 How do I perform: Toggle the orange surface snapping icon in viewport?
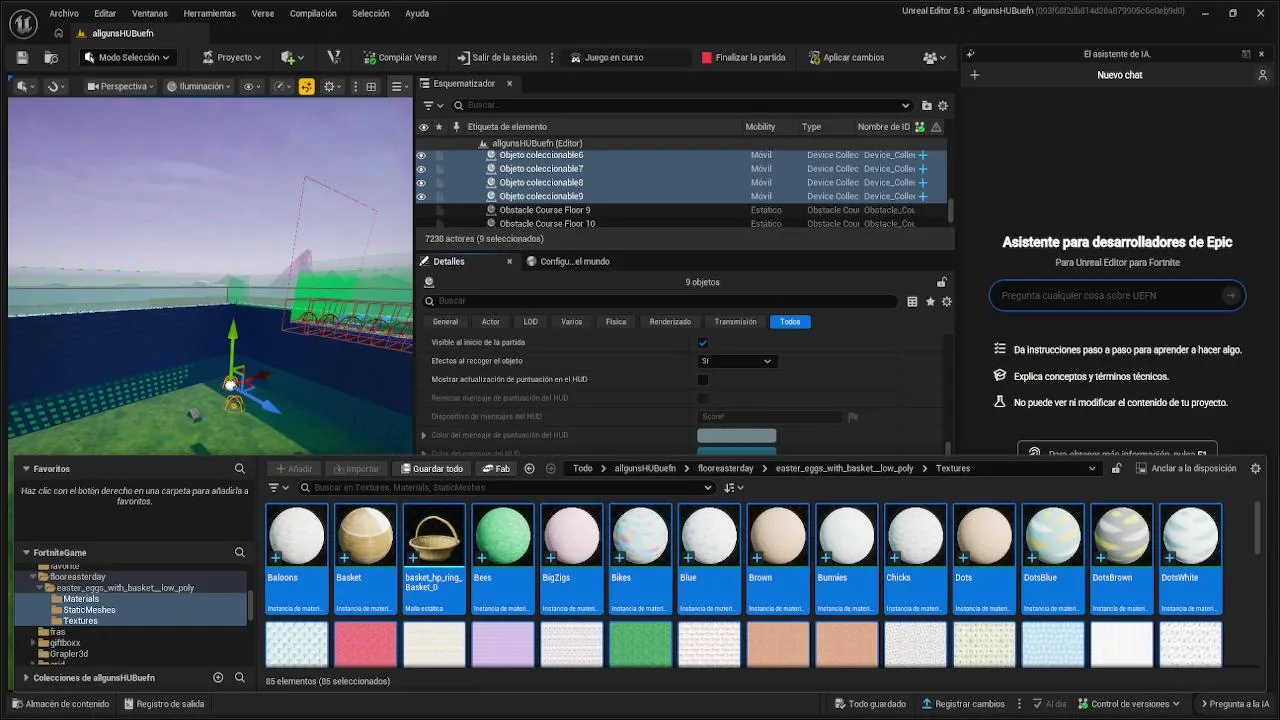click(x=307, y=87)
